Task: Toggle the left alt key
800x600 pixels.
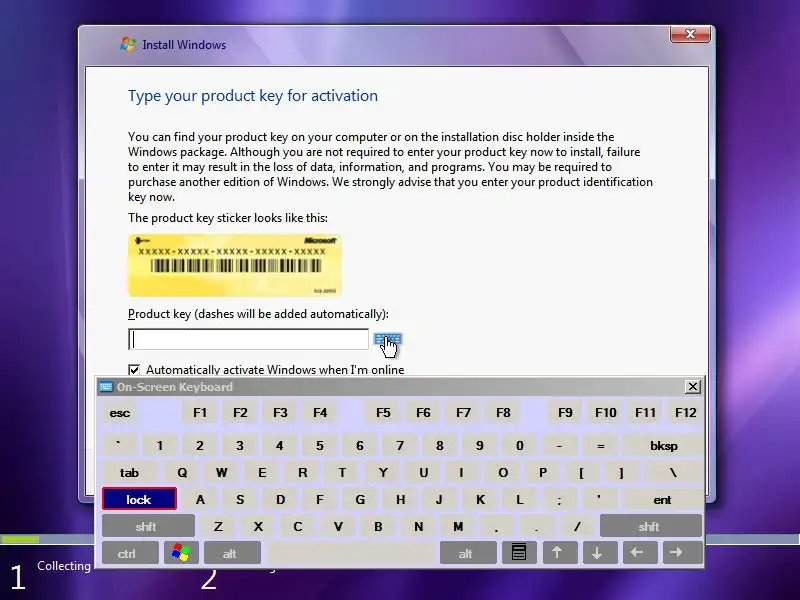Action: [x=232, y=553]
